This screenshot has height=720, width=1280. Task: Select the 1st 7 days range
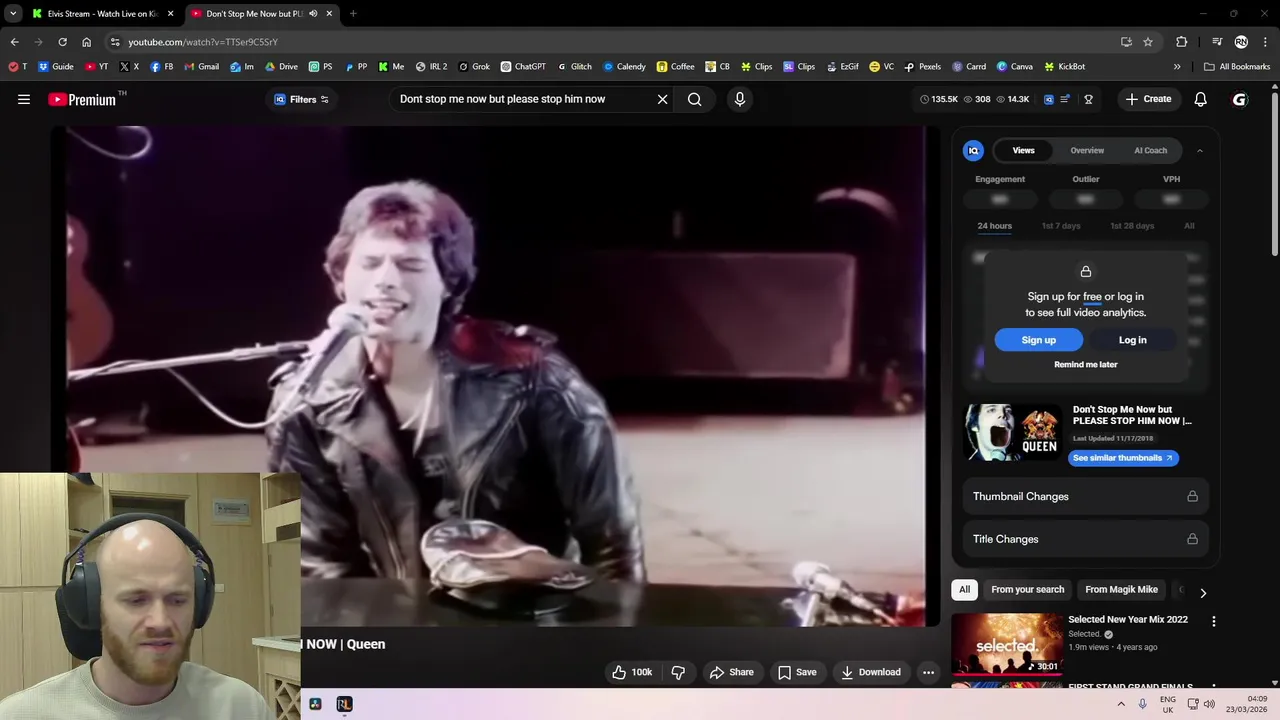1061,226
